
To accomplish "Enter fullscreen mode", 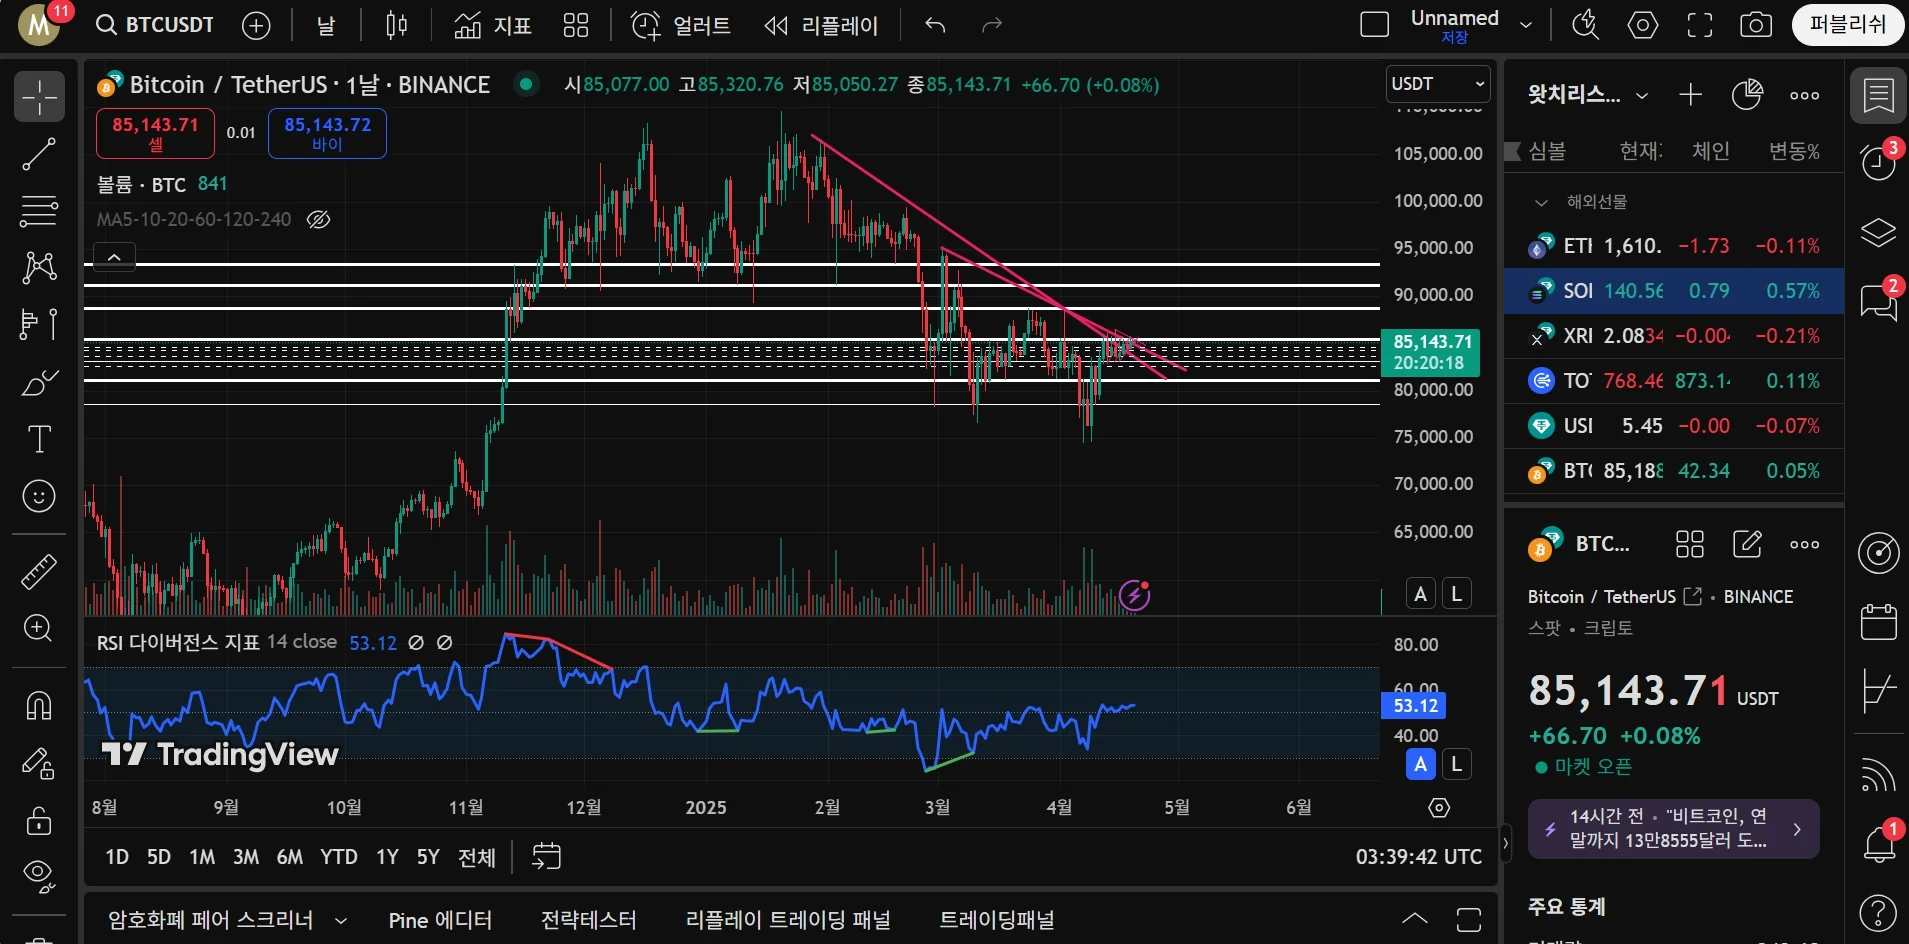I will tap(1700, 25).
